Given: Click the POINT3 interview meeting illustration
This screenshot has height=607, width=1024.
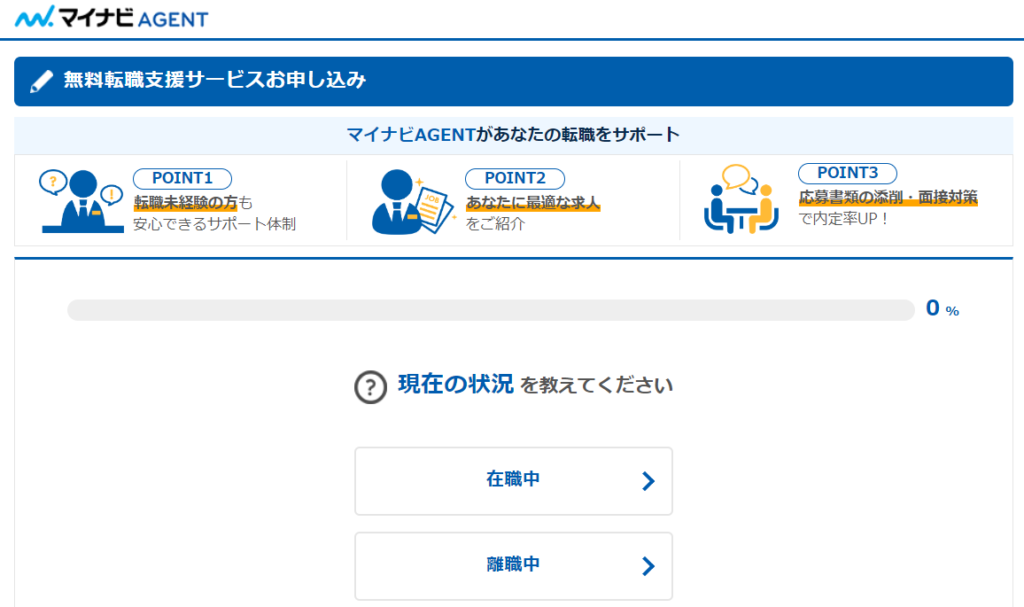Looking at the screenshot, I should coord(741,199).
